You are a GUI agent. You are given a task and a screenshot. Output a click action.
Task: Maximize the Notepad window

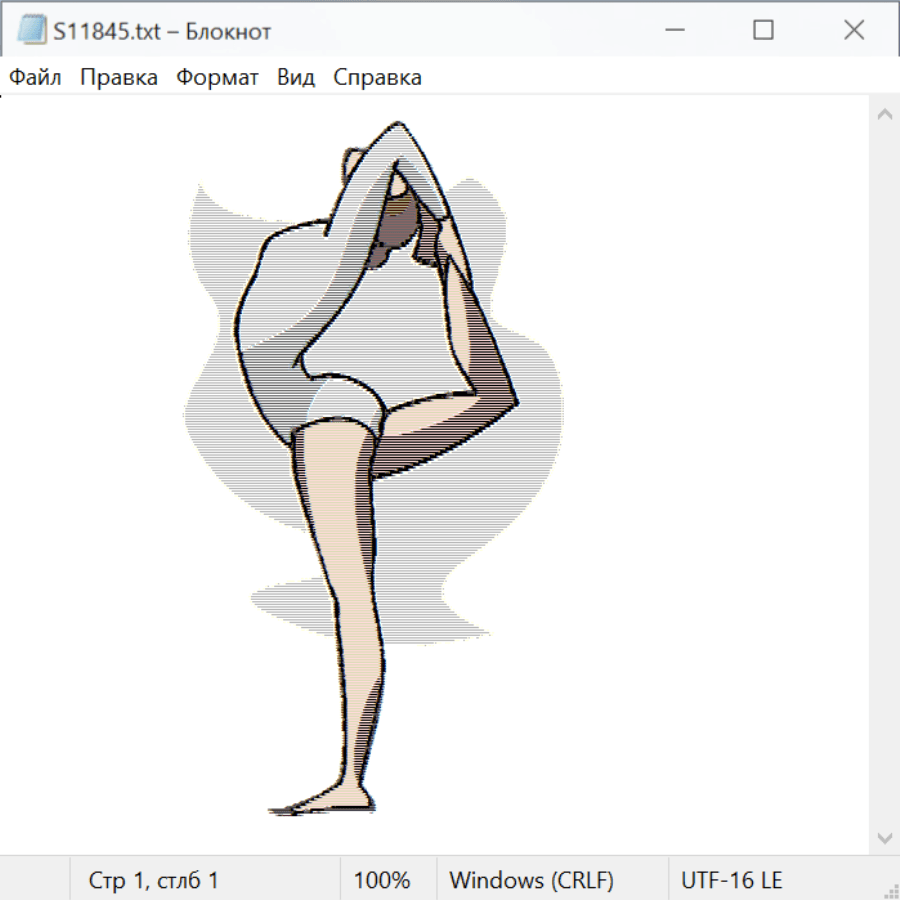coord(763,31)
